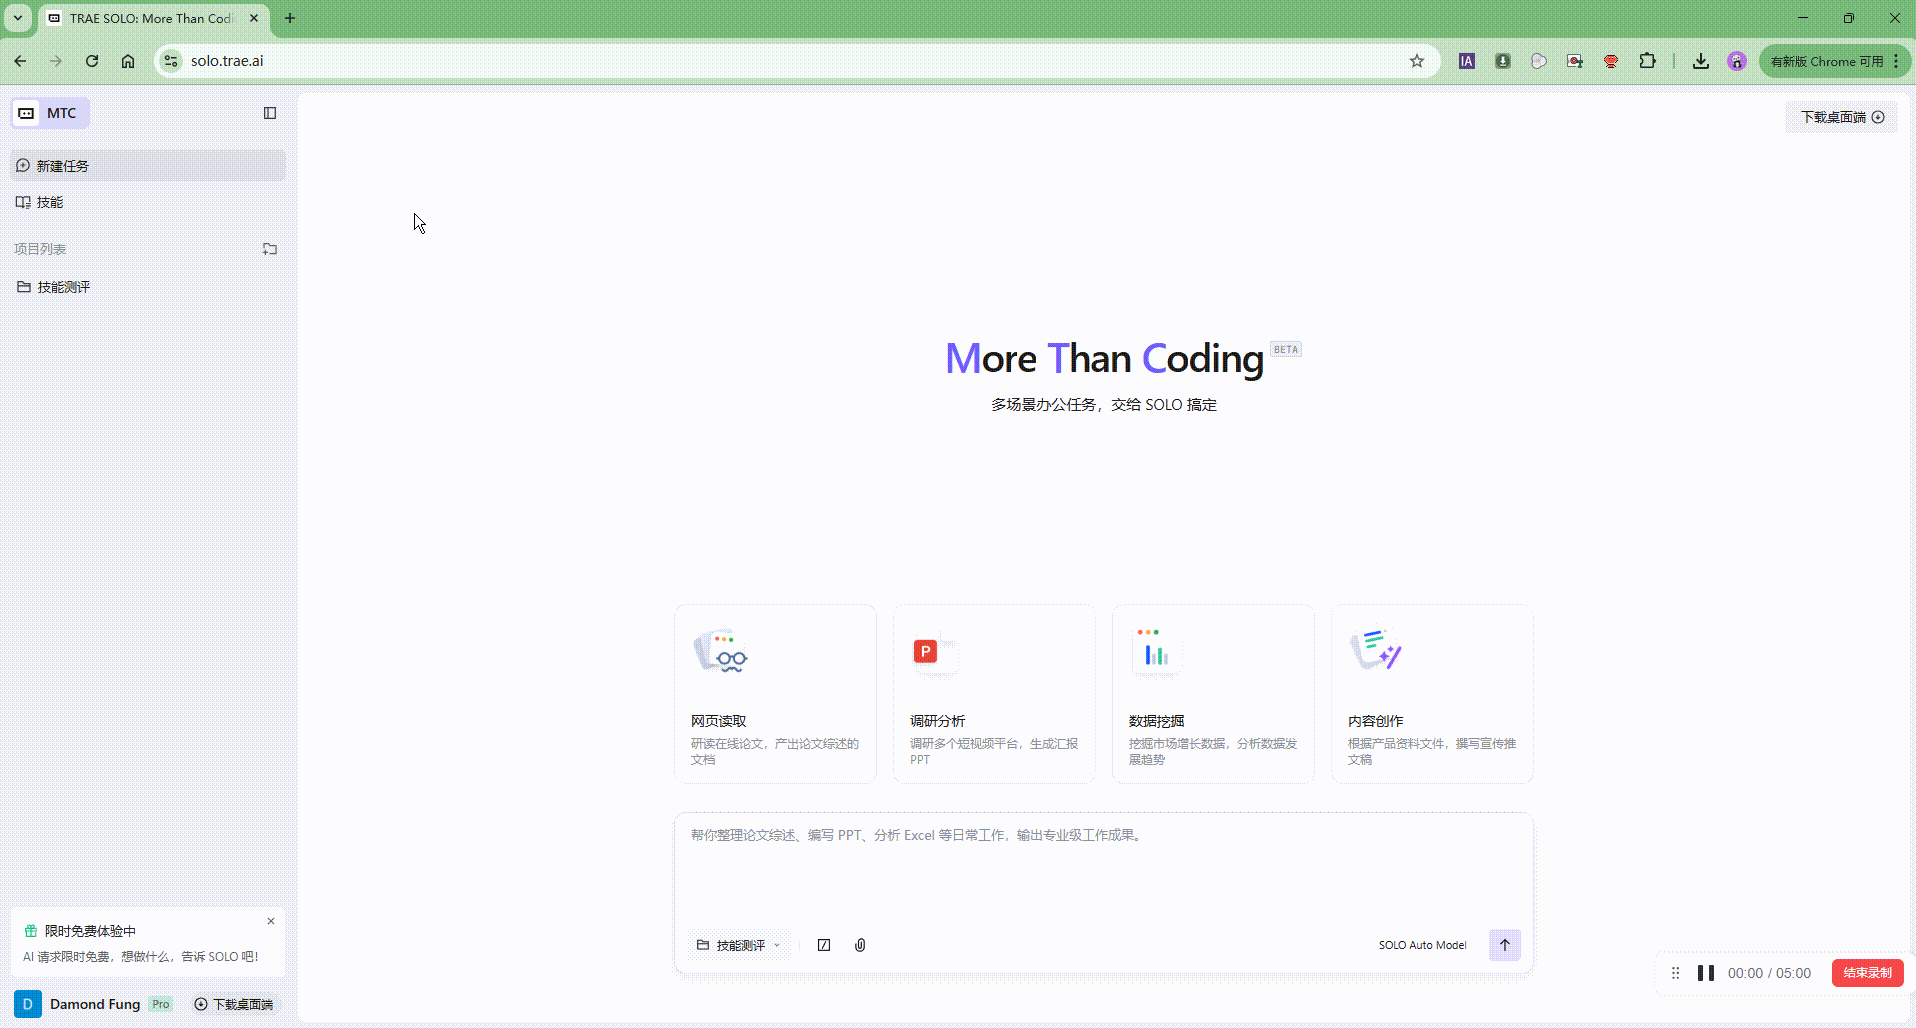Open 技能 in the sidebar
Image resolution: width=1916 pixels, height=1028 pixels.
tap(50, 202)
